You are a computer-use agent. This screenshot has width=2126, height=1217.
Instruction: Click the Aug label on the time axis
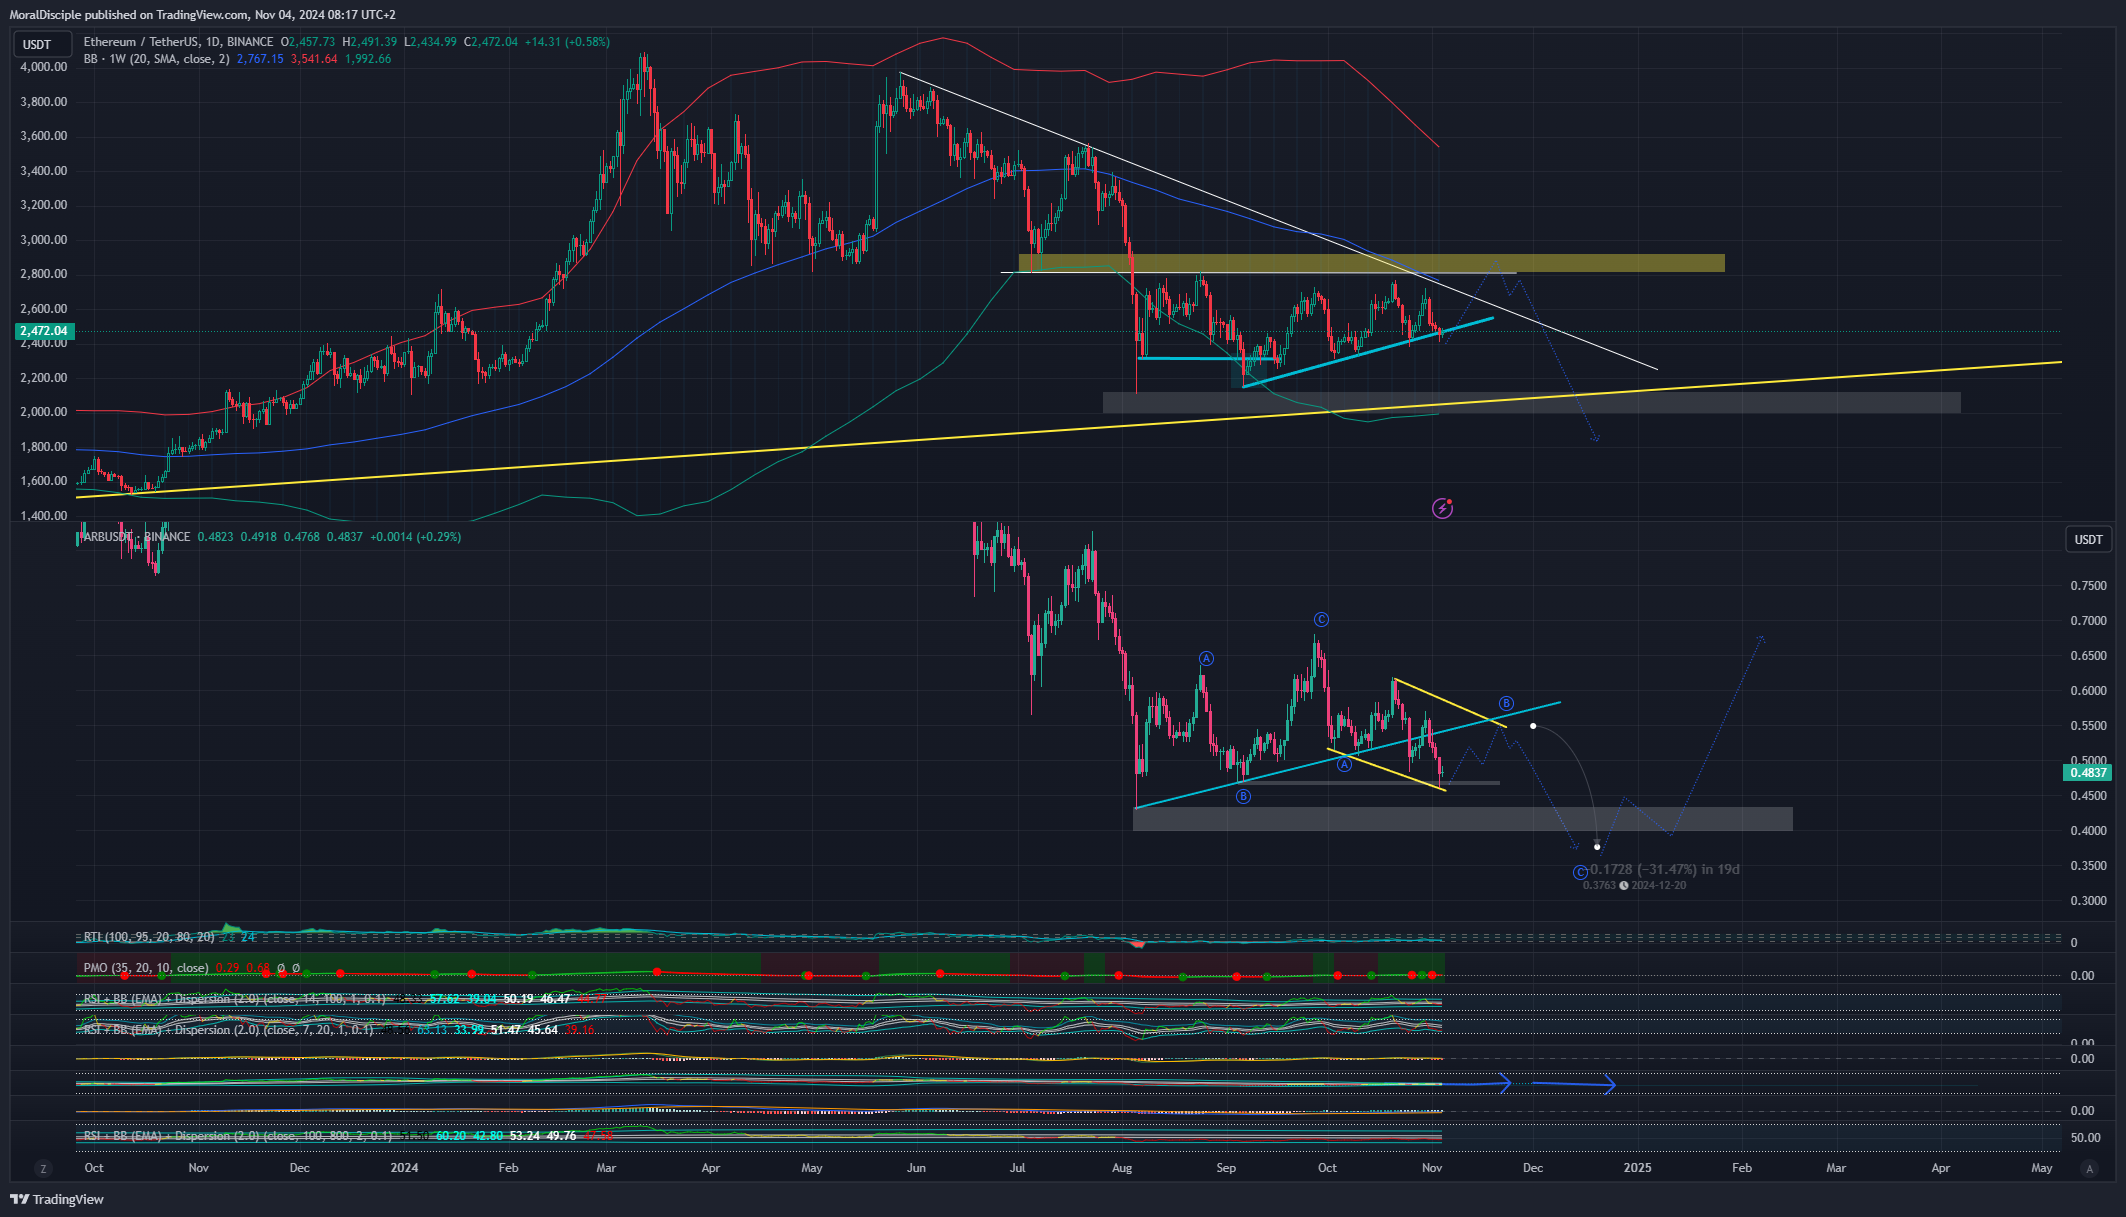point(1122,1168)
